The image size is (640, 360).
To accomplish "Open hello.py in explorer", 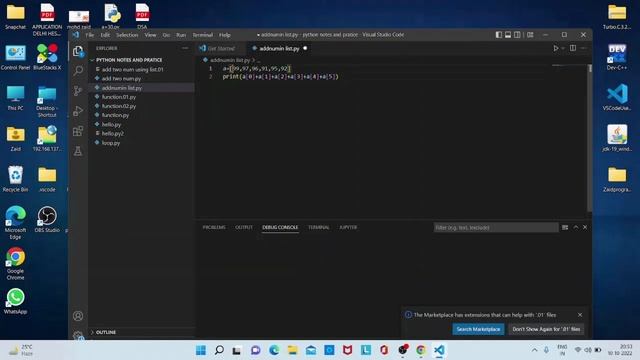I will click(x=111, y=124).
